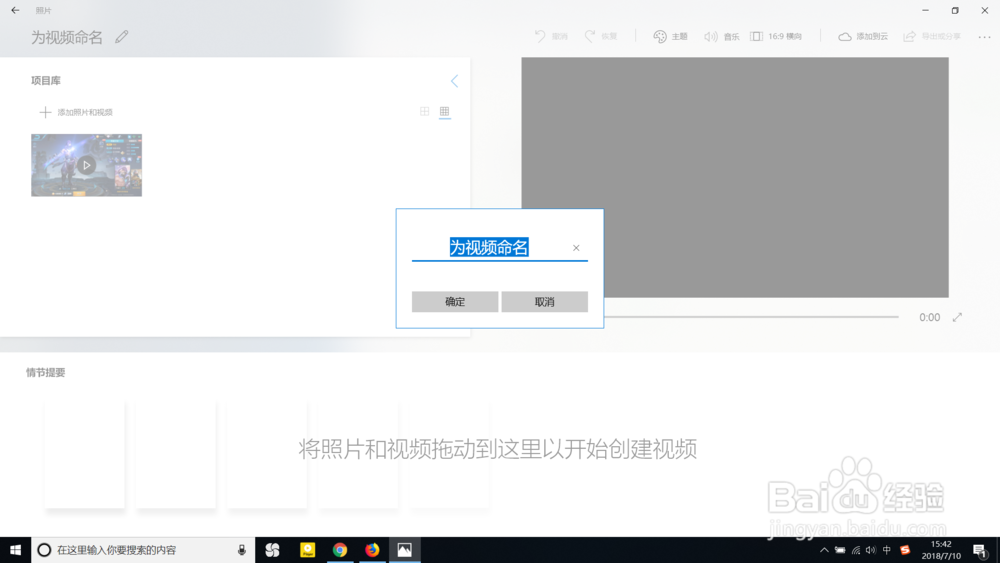1000x563 pixels.
Task: Open Google Chrome from the taskbar
Action: (340, 550)
